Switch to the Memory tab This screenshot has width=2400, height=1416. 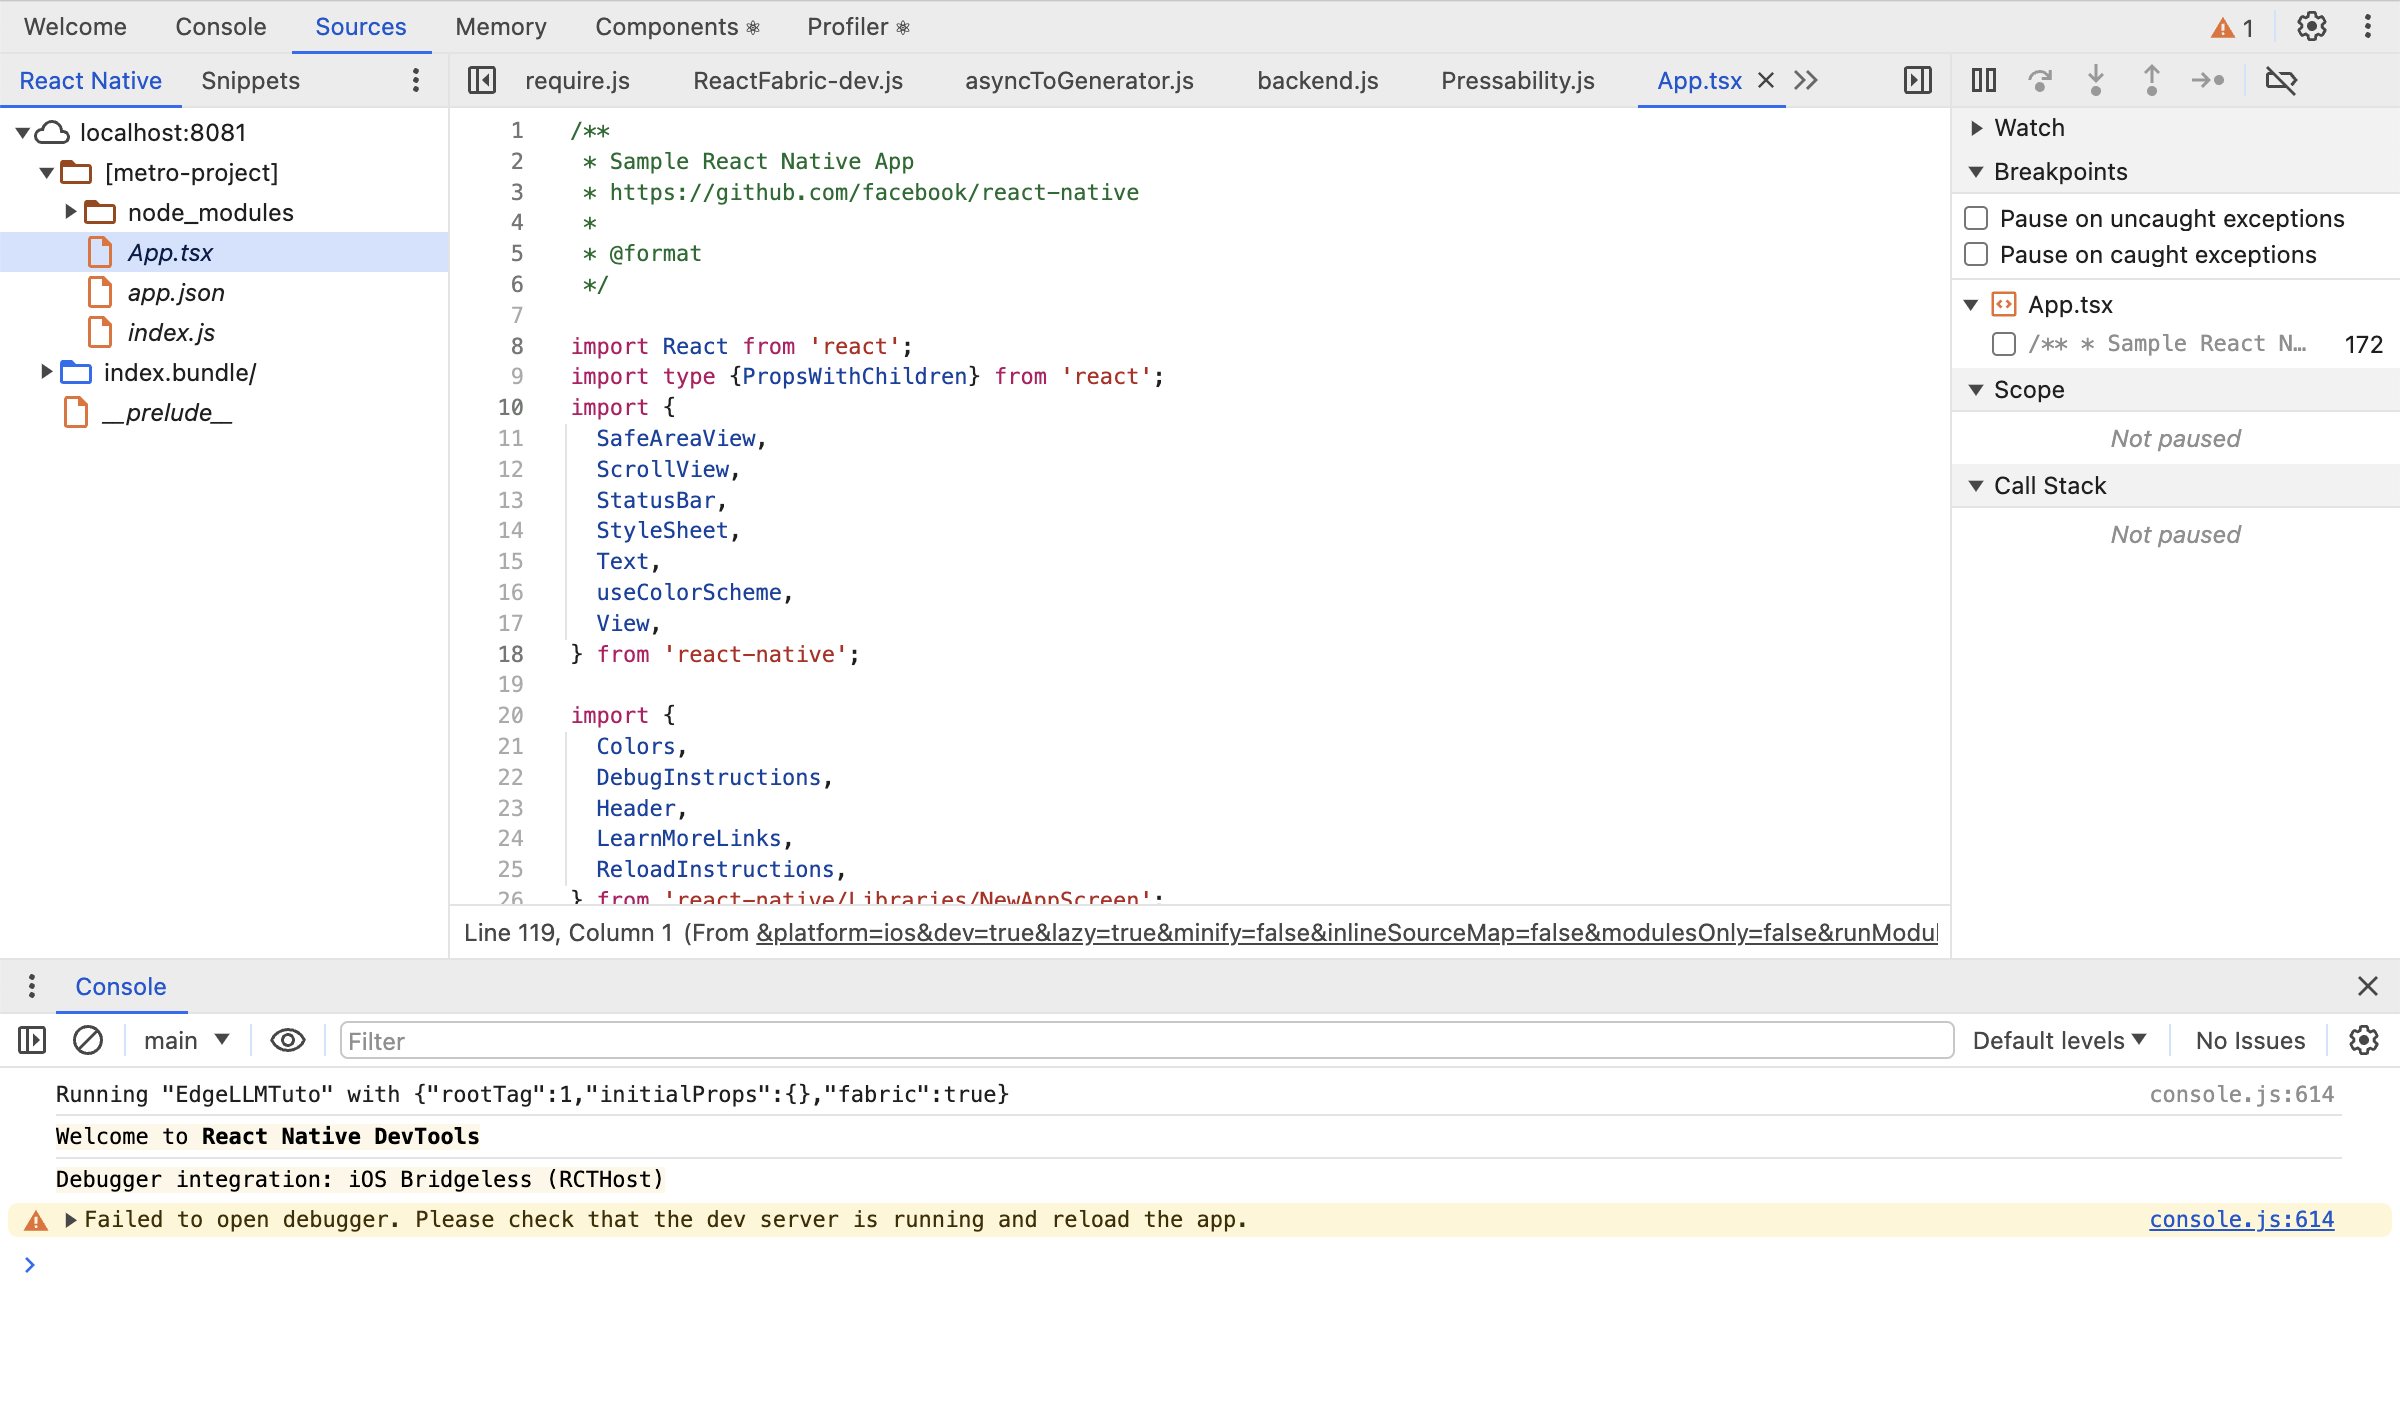click(500, 27)
